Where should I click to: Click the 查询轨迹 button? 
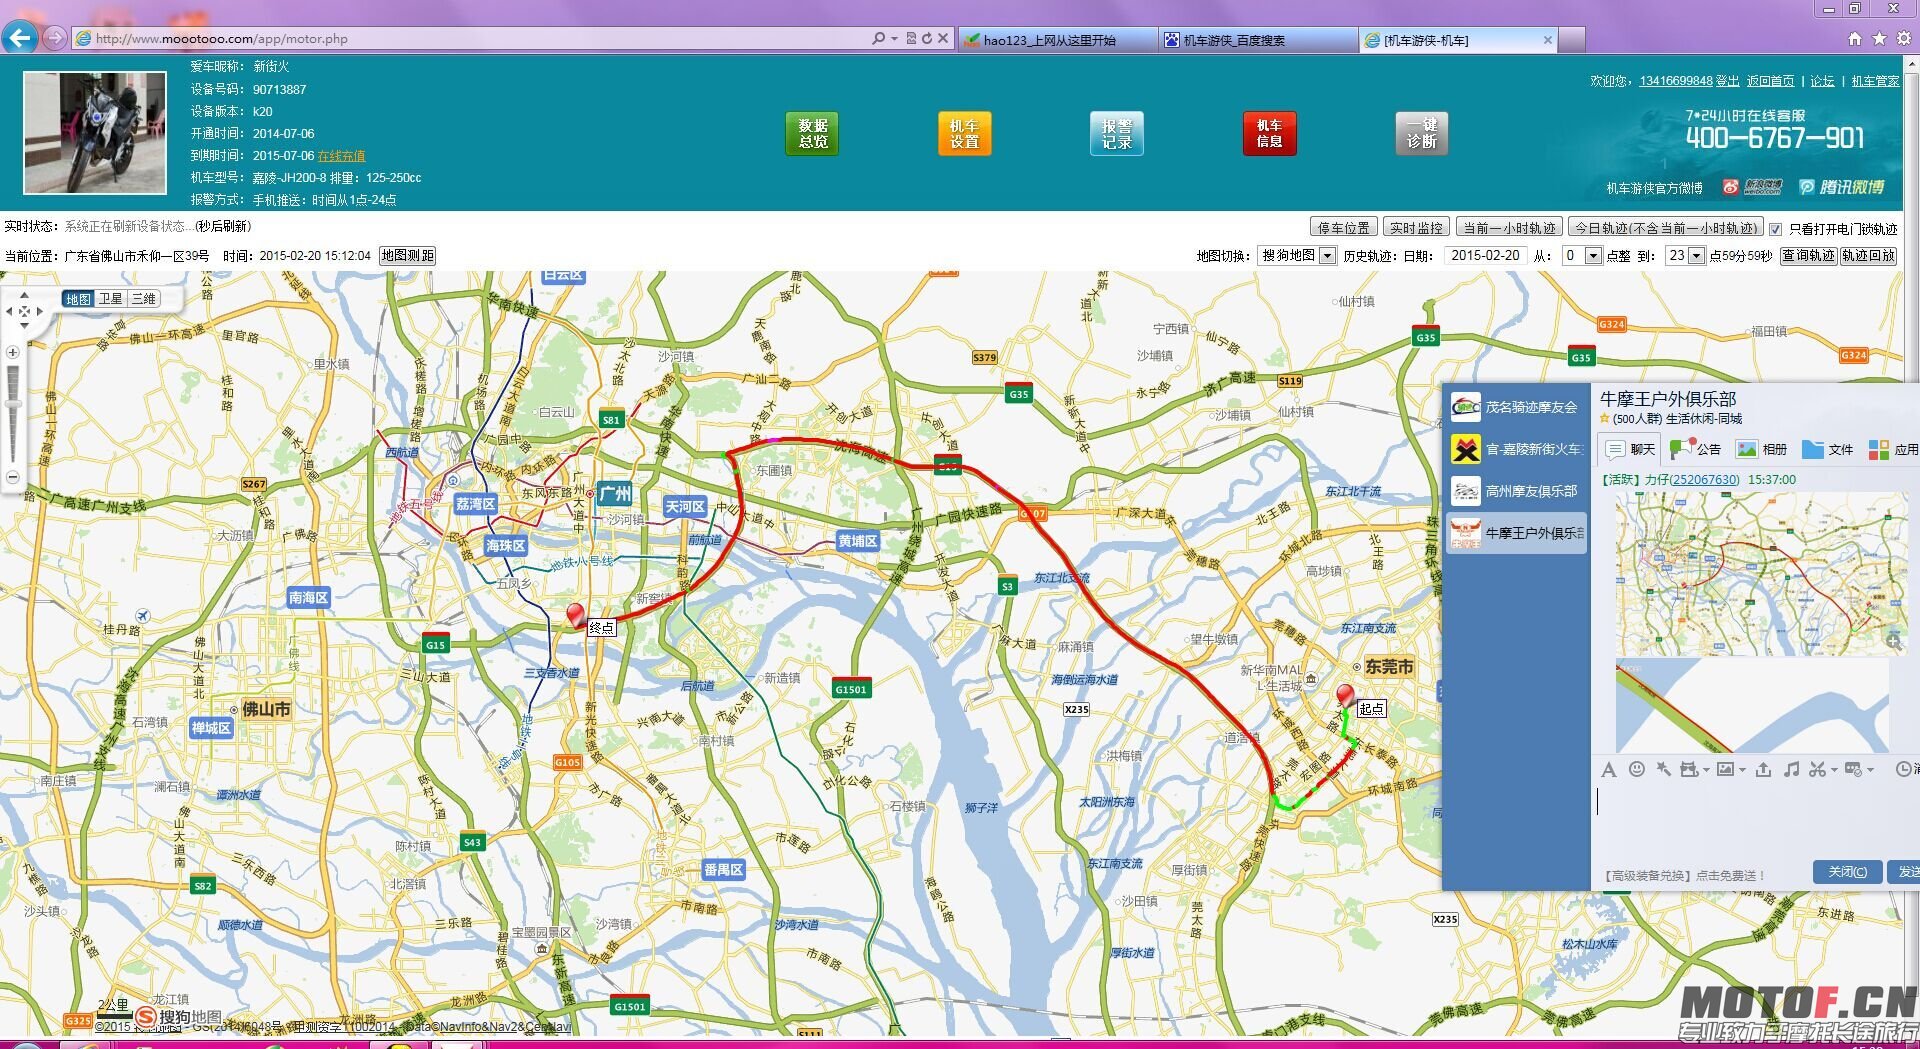[x=1808, y=256]
